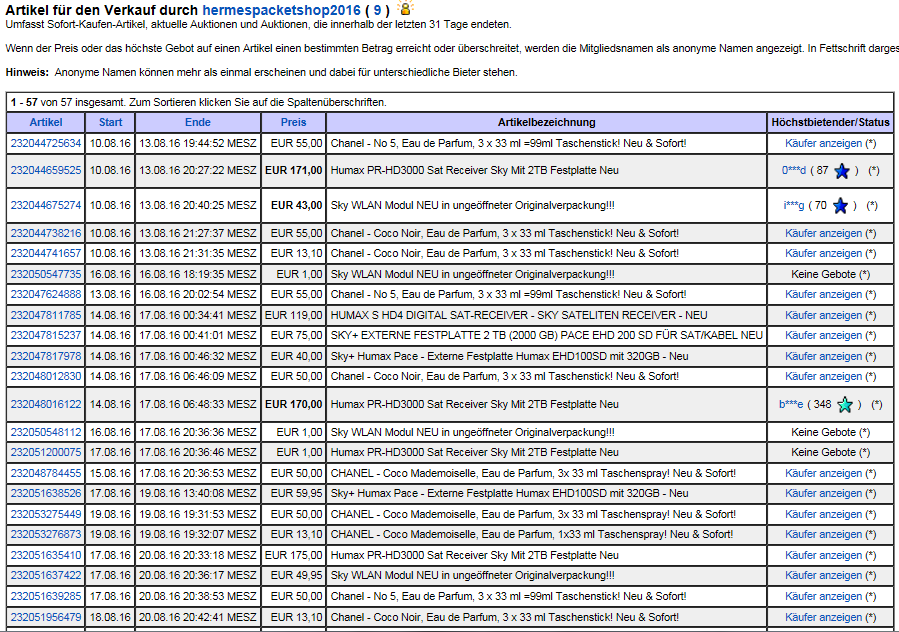Click end time 17.08.16 06:48:33 MESZ
The image size is (899, 632).
(198, 404)
